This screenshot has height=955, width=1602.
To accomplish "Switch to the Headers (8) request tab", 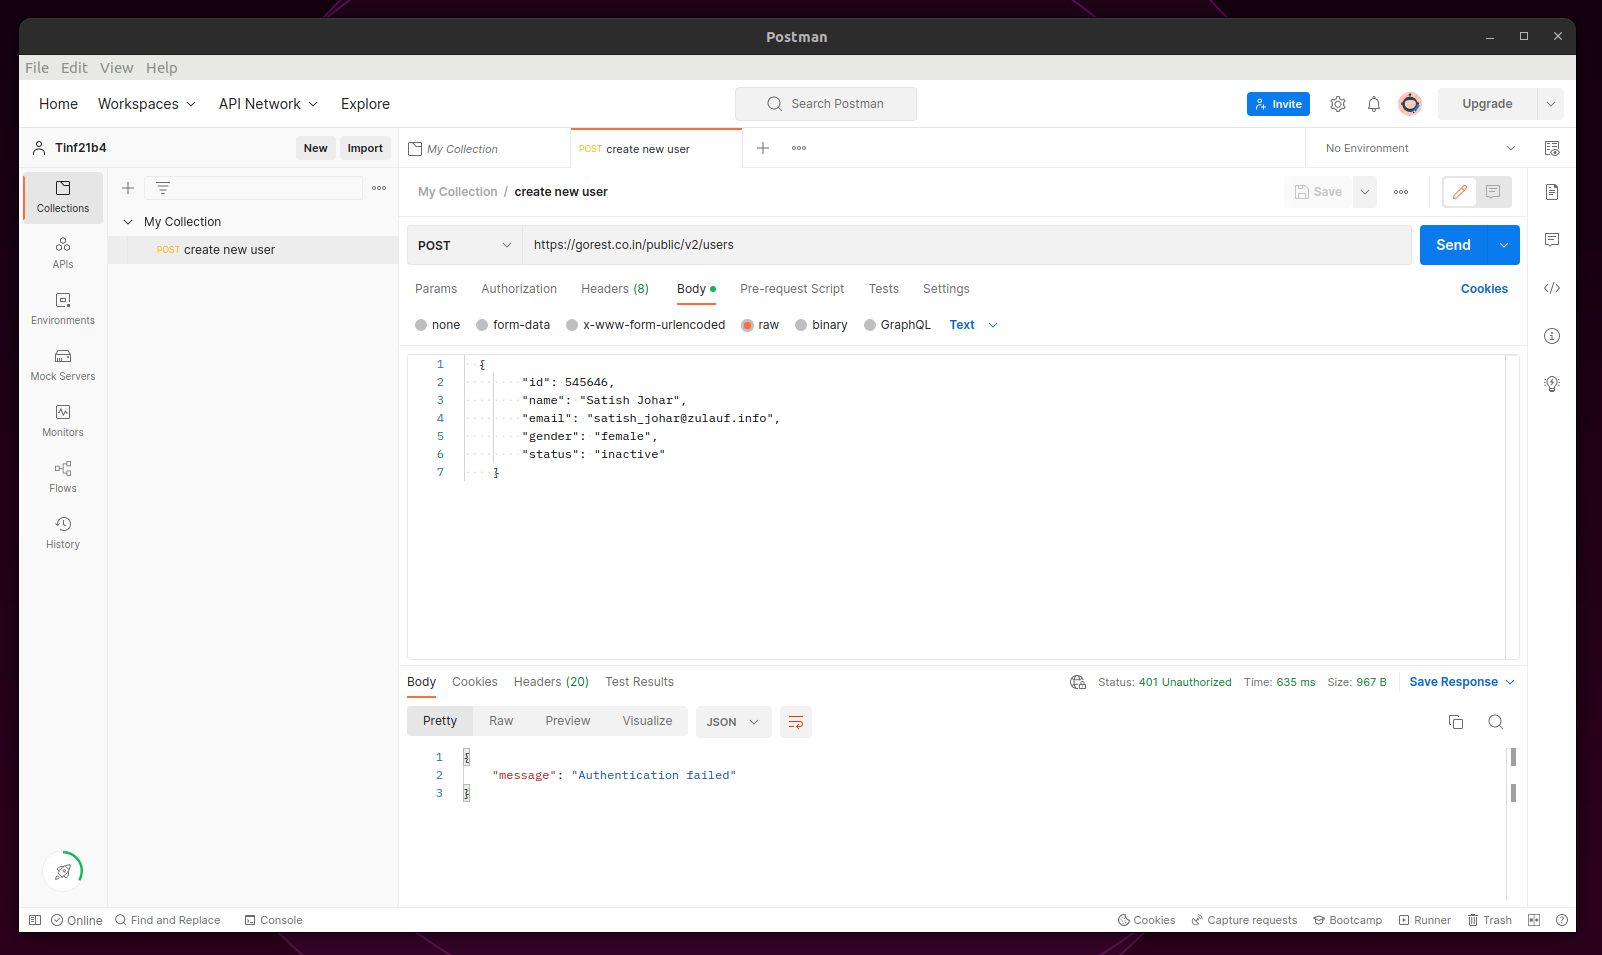I will 615,289.
